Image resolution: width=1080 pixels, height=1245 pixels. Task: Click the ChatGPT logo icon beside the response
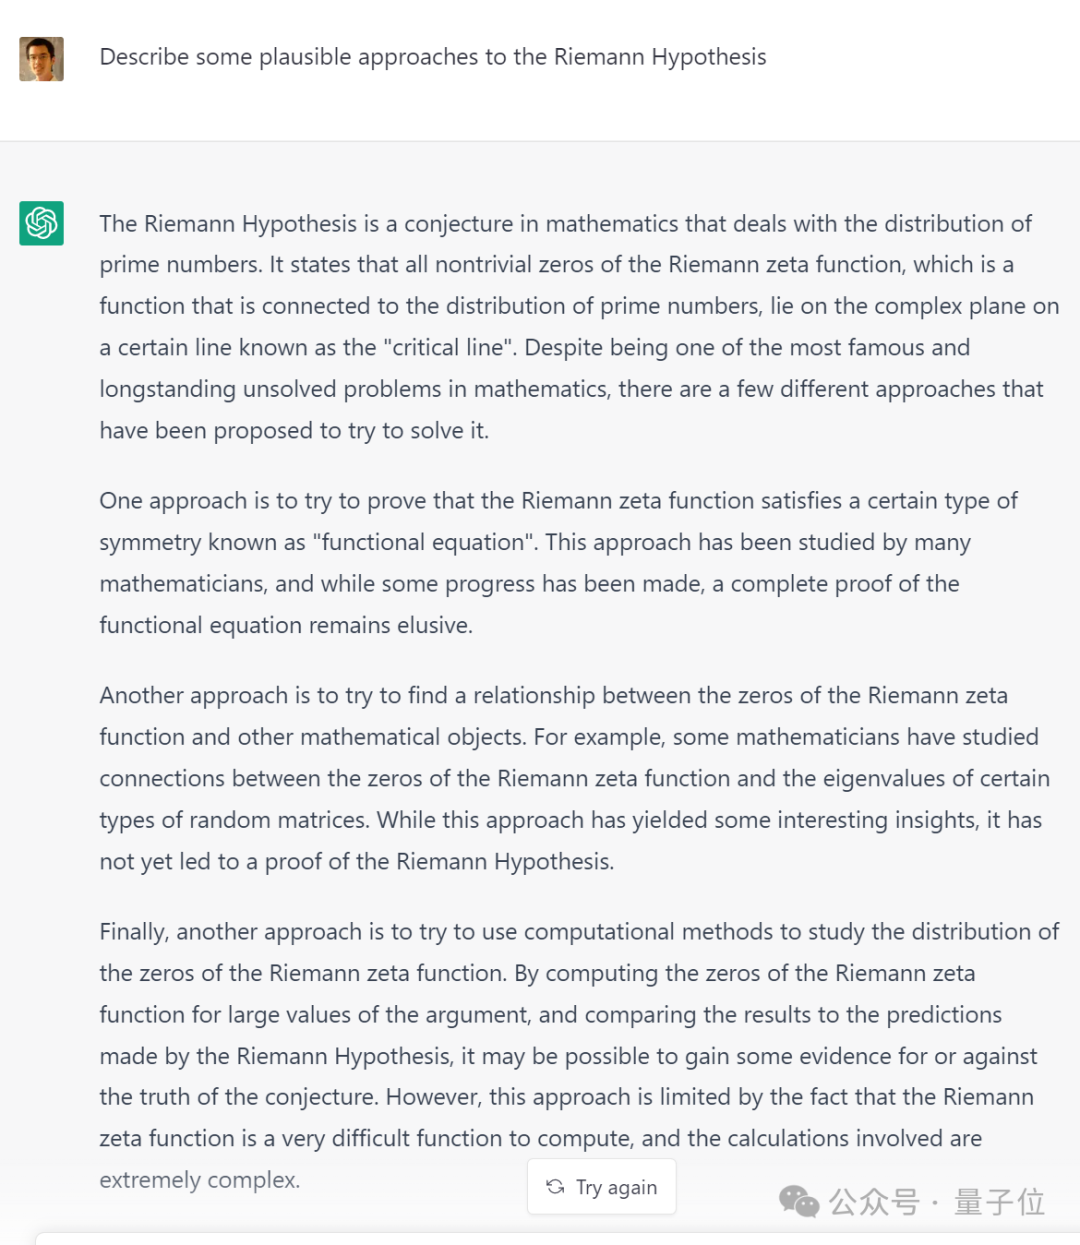coord(41,223)
